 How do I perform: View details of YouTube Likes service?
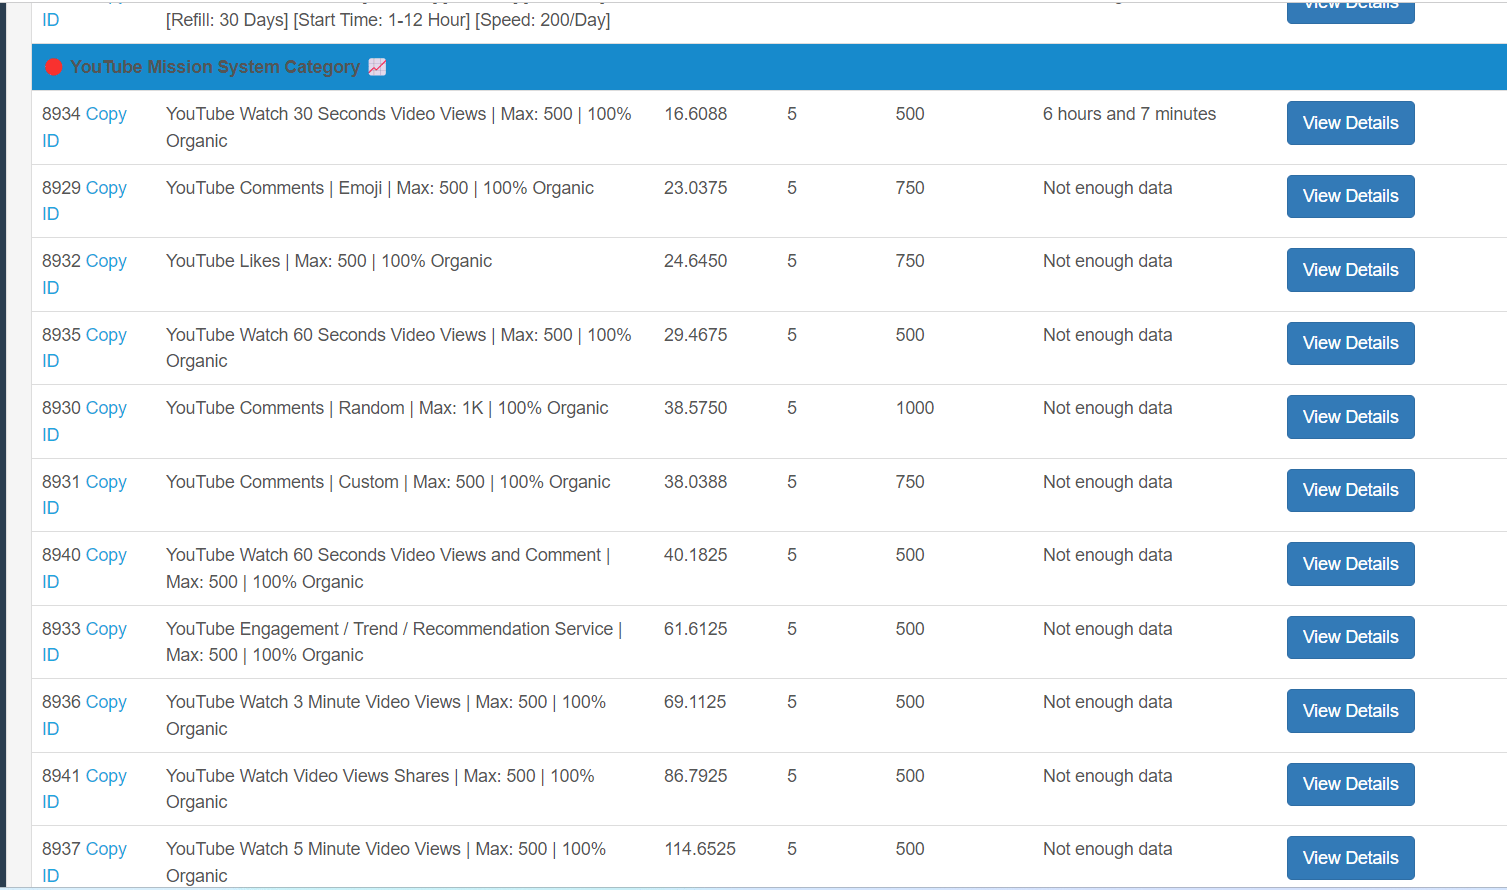coord(1350,270)
